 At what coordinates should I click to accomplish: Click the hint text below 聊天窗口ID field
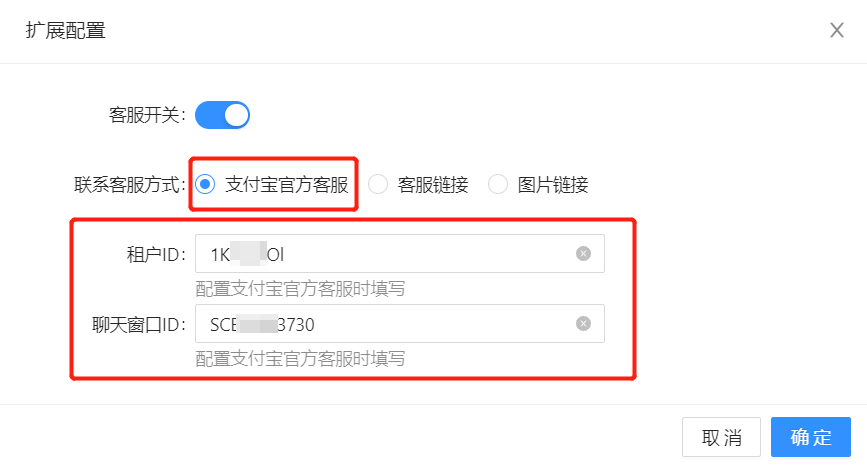[x=300, y=359]
